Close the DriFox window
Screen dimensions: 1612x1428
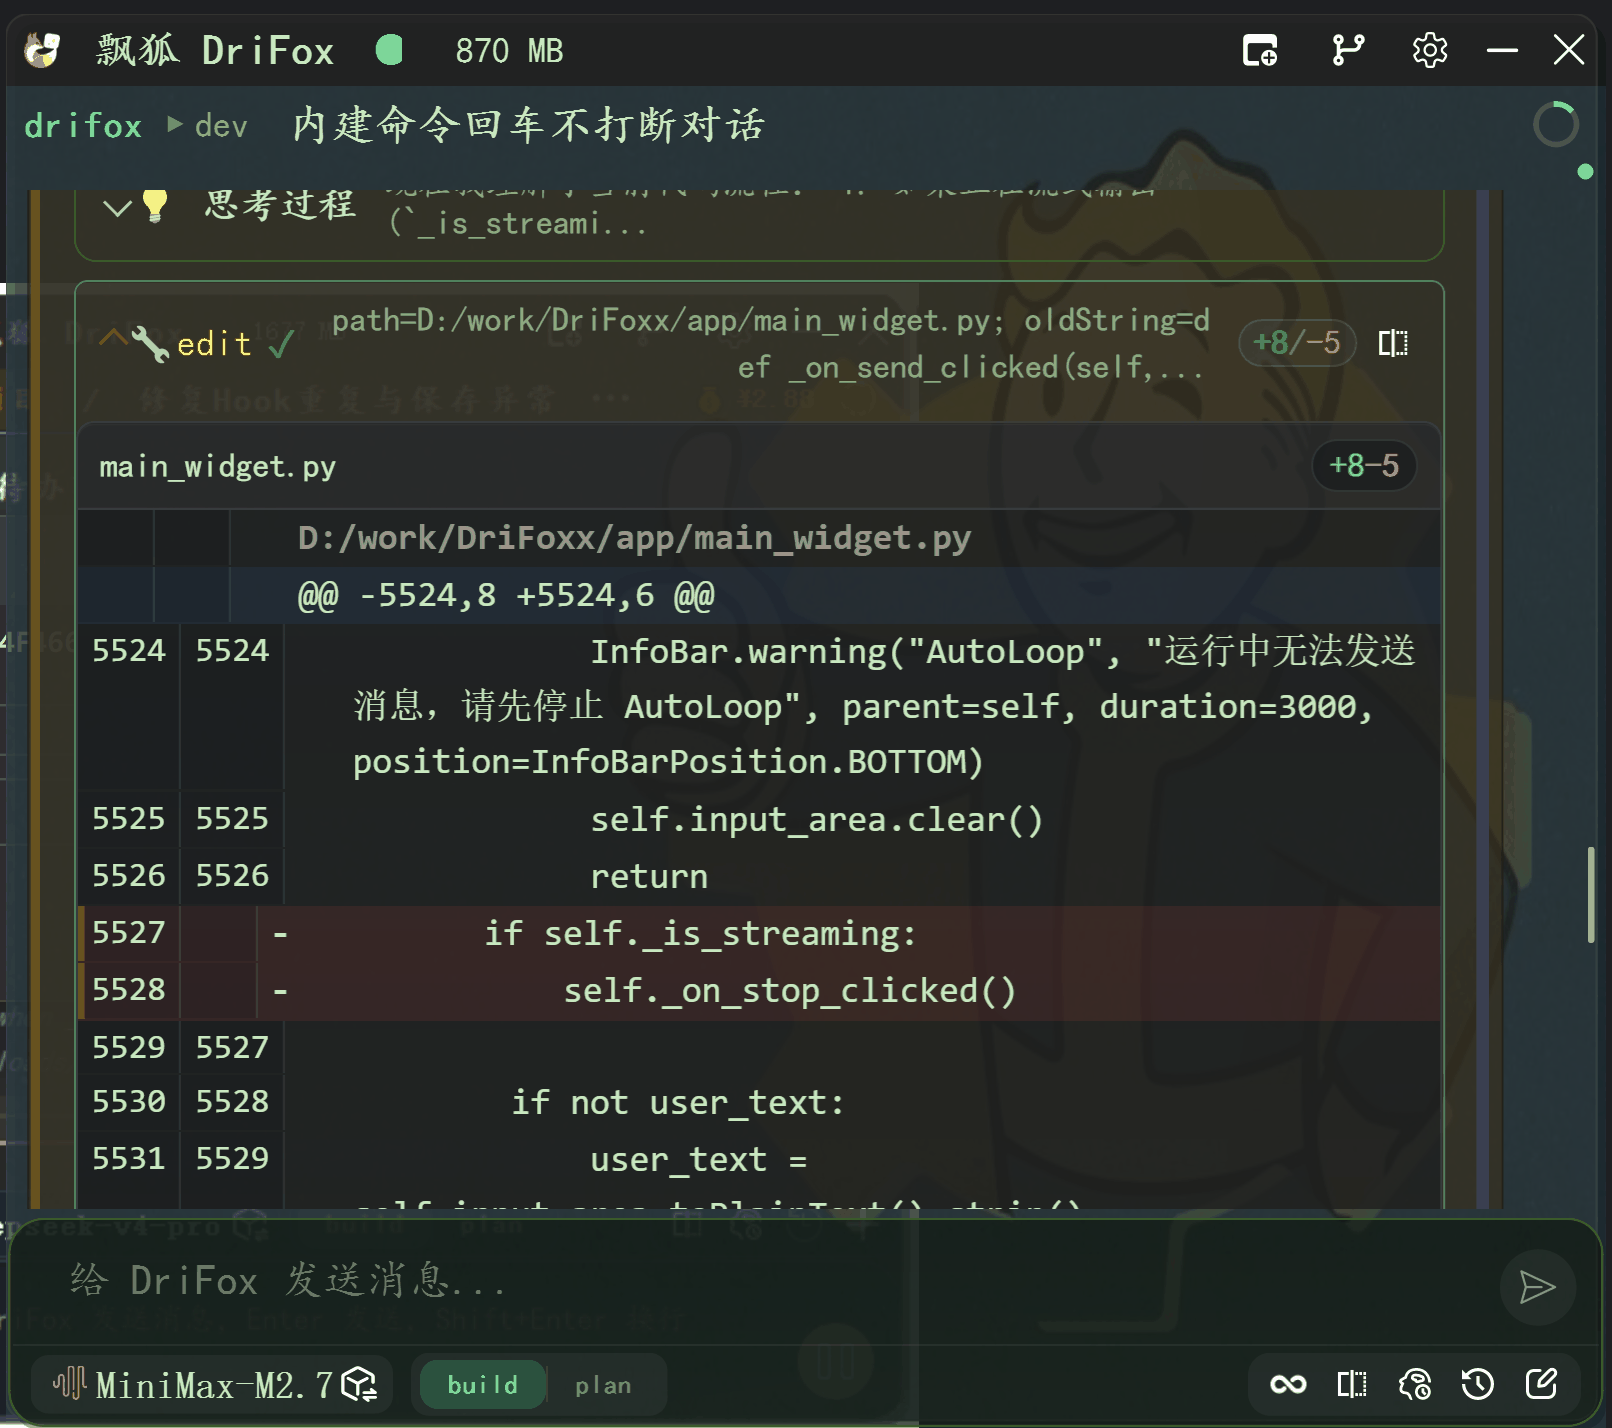click(1569, 50)
